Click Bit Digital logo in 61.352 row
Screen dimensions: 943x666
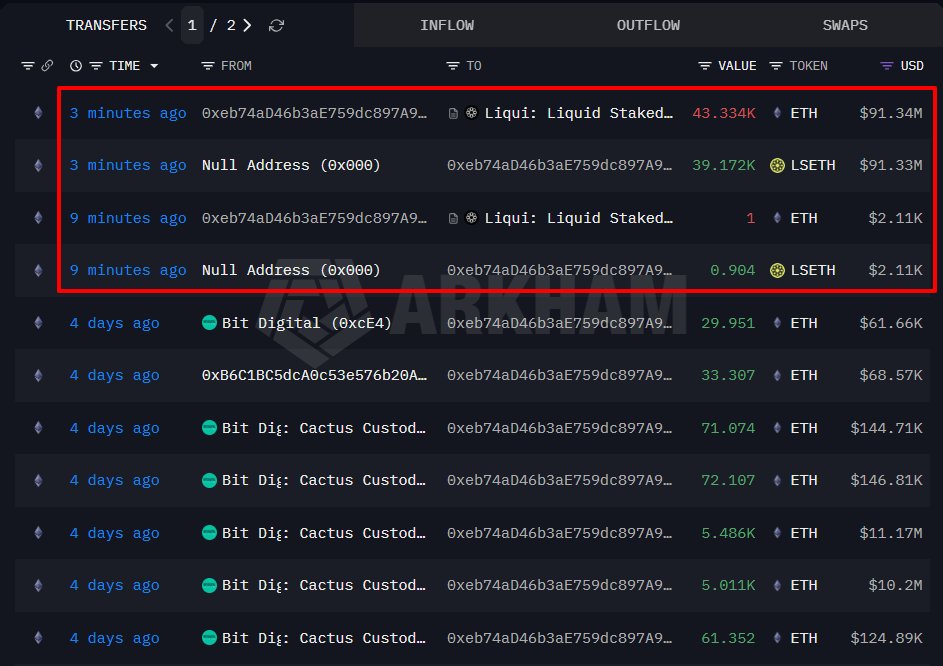209,637
